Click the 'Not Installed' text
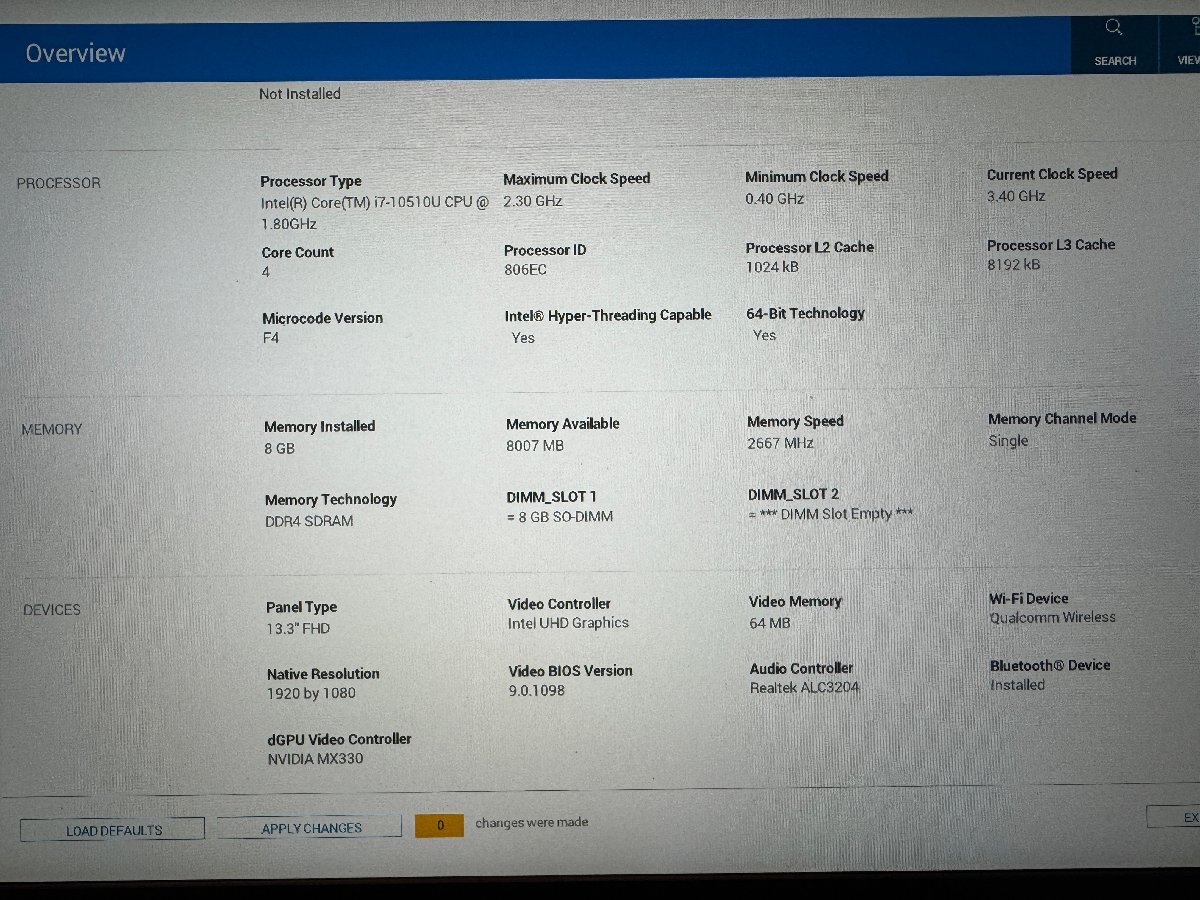Screen dimensions: 1200x900 [x=300, y=94]
